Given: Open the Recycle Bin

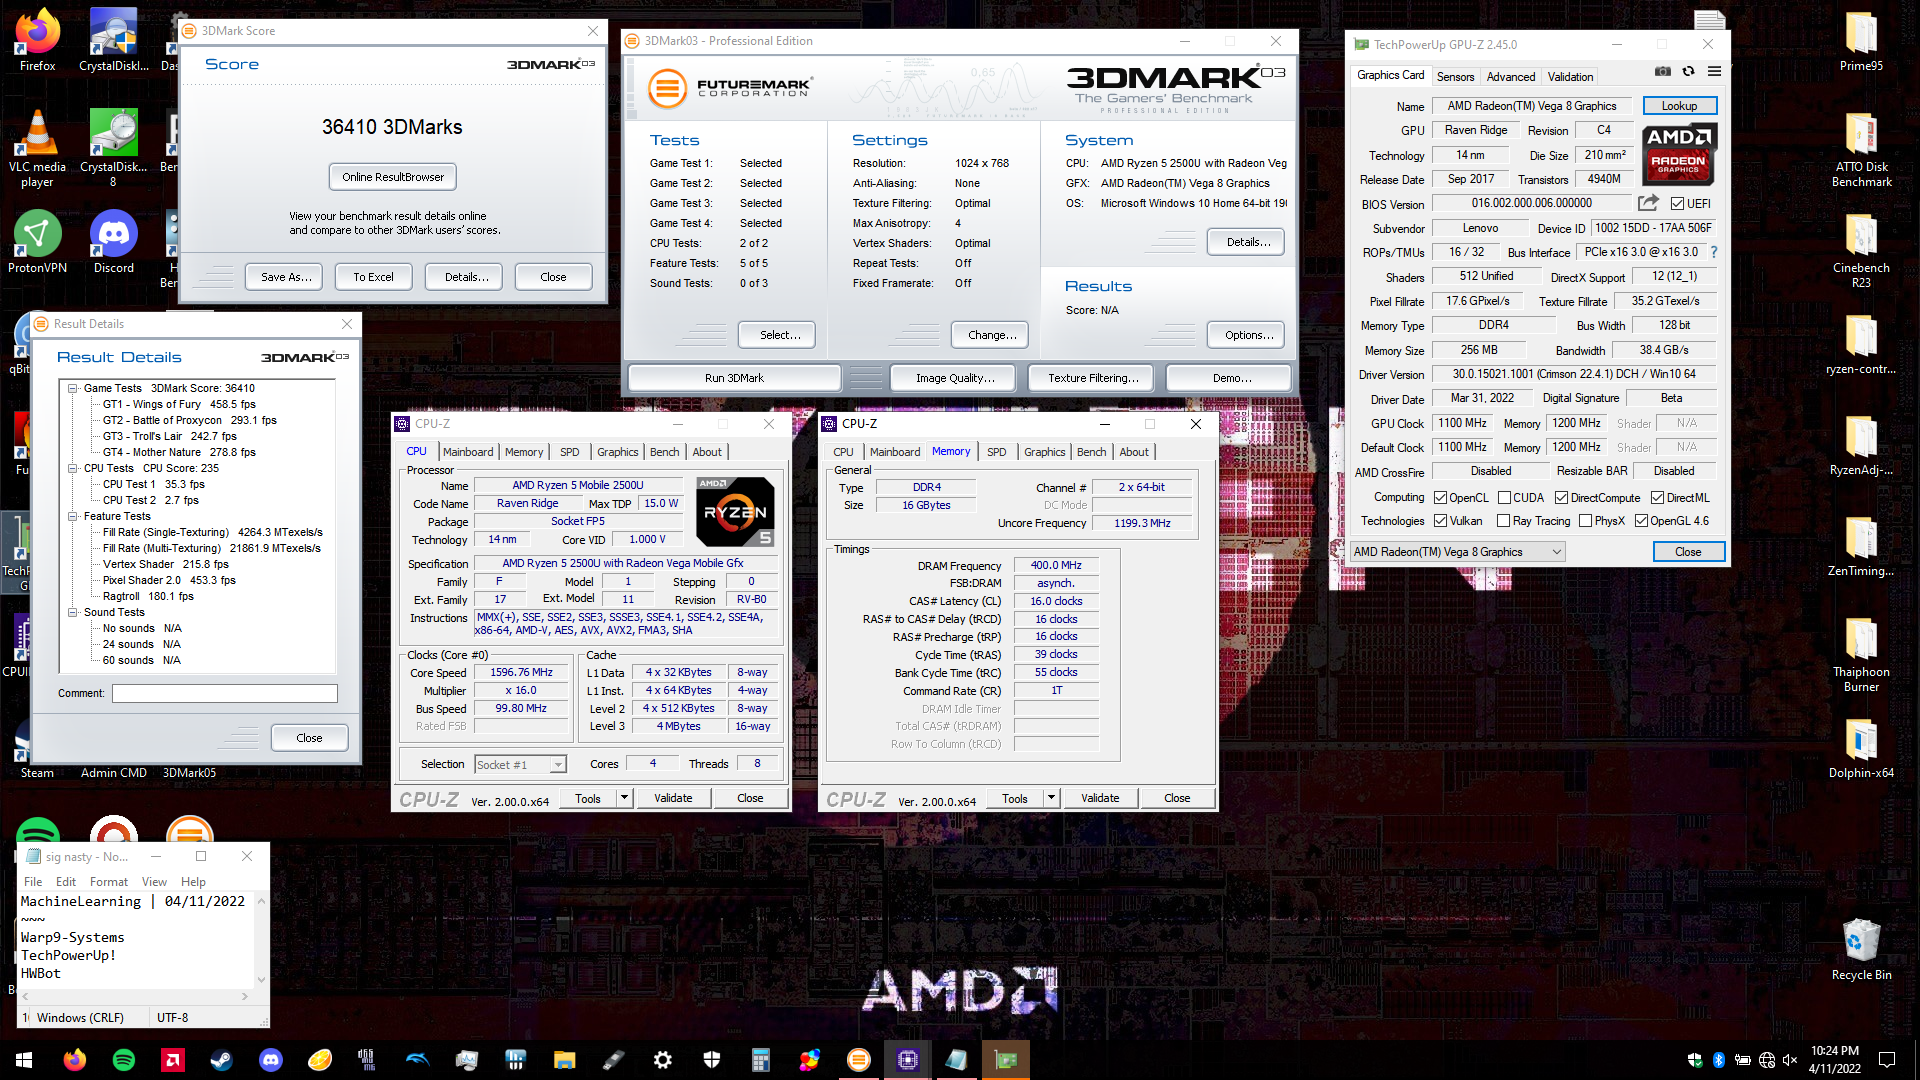Looking at the screenshot, I should [x=1861, y=951].
